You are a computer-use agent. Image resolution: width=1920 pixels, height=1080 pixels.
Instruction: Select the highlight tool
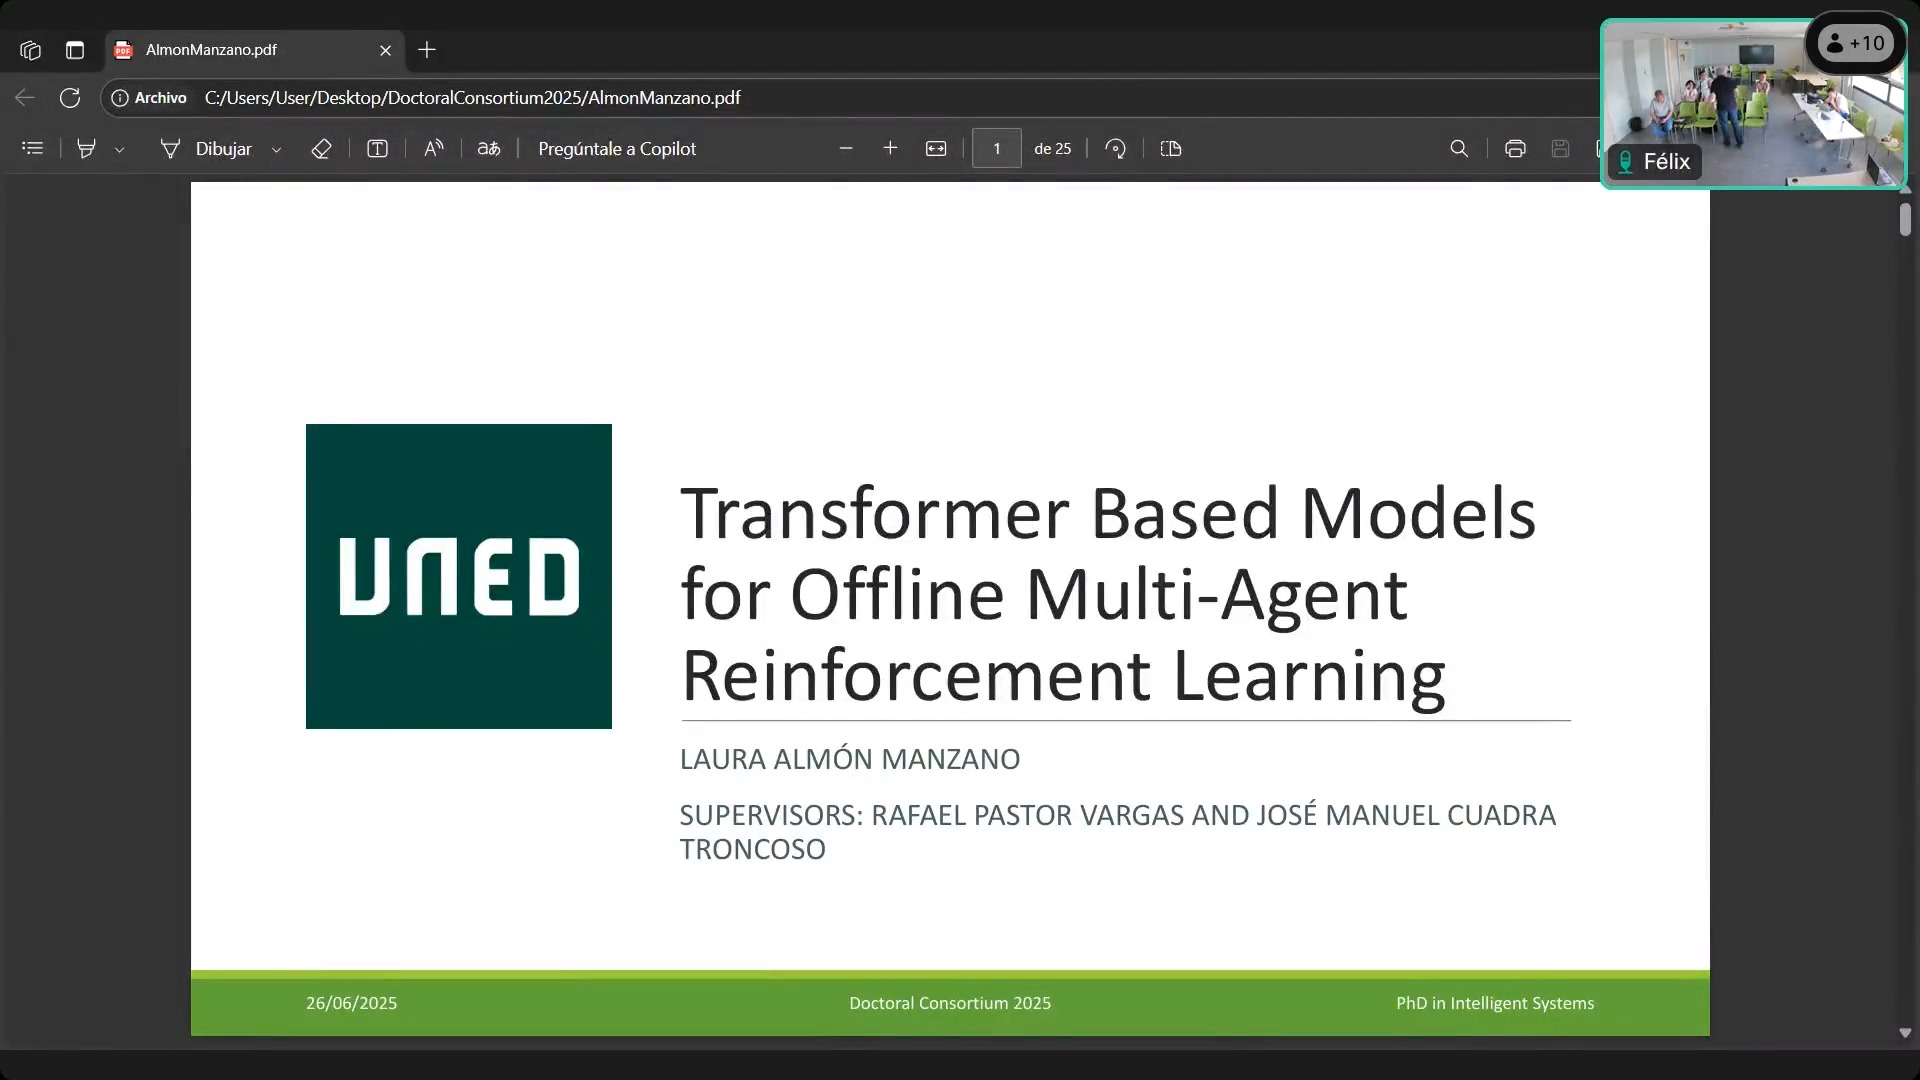(87, 149)
